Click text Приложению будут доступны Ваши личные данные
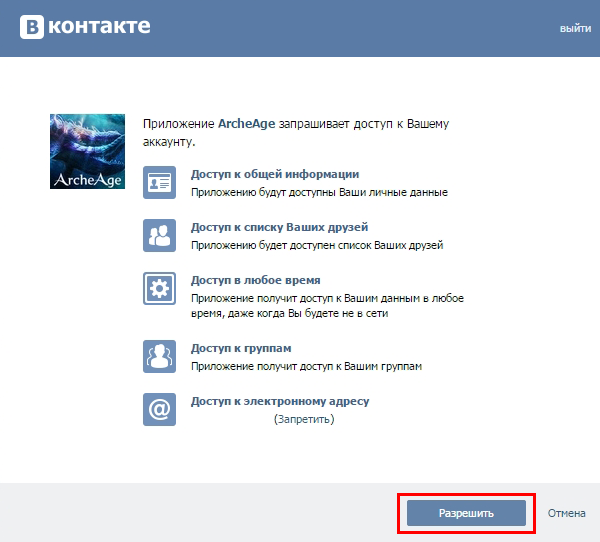The image size is (600, 542). click(319, 192)
